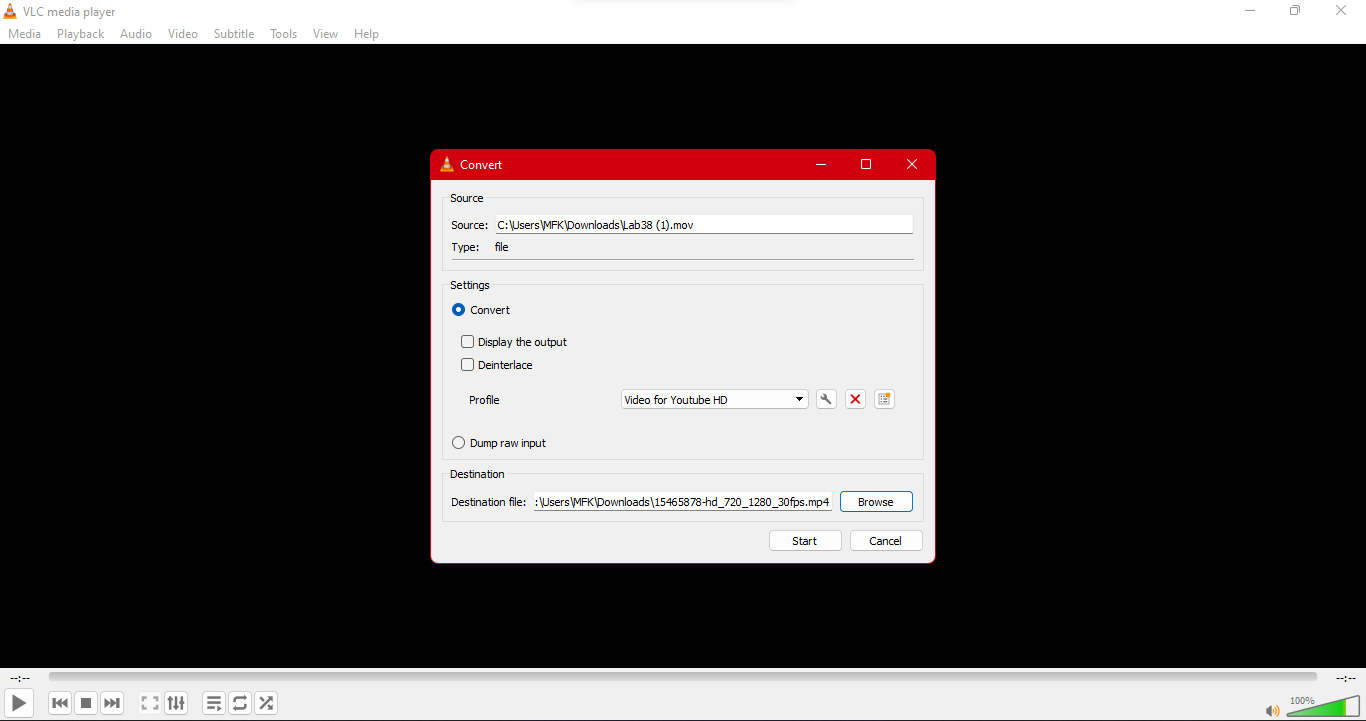Select the Dump raw input radio button
Screen dimensions: 1366x721
tap(458, 443)
